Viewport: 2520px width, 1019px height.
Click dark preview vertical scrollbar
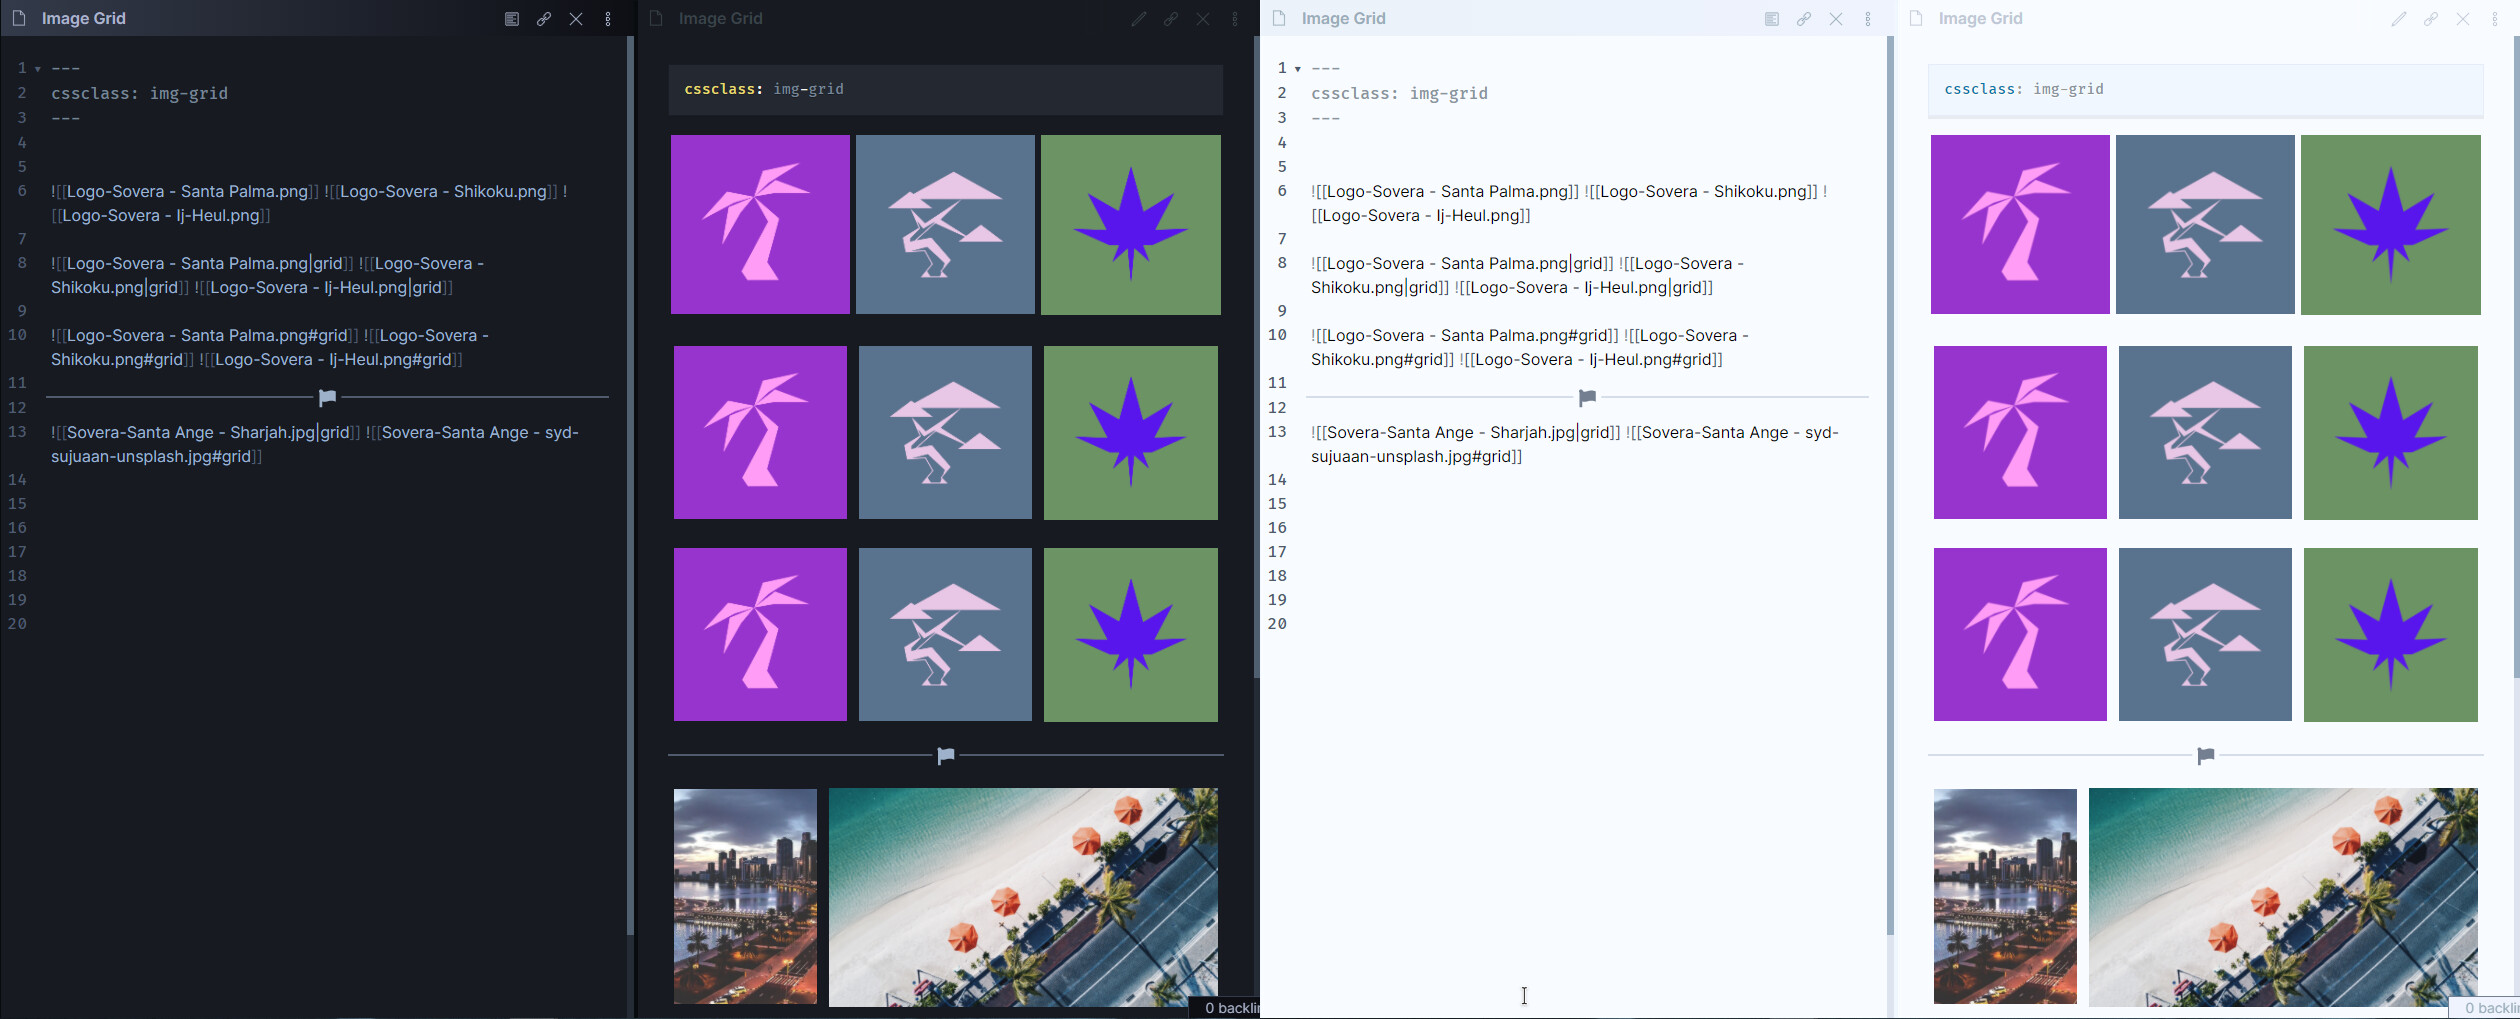(x=1256, y=357)
